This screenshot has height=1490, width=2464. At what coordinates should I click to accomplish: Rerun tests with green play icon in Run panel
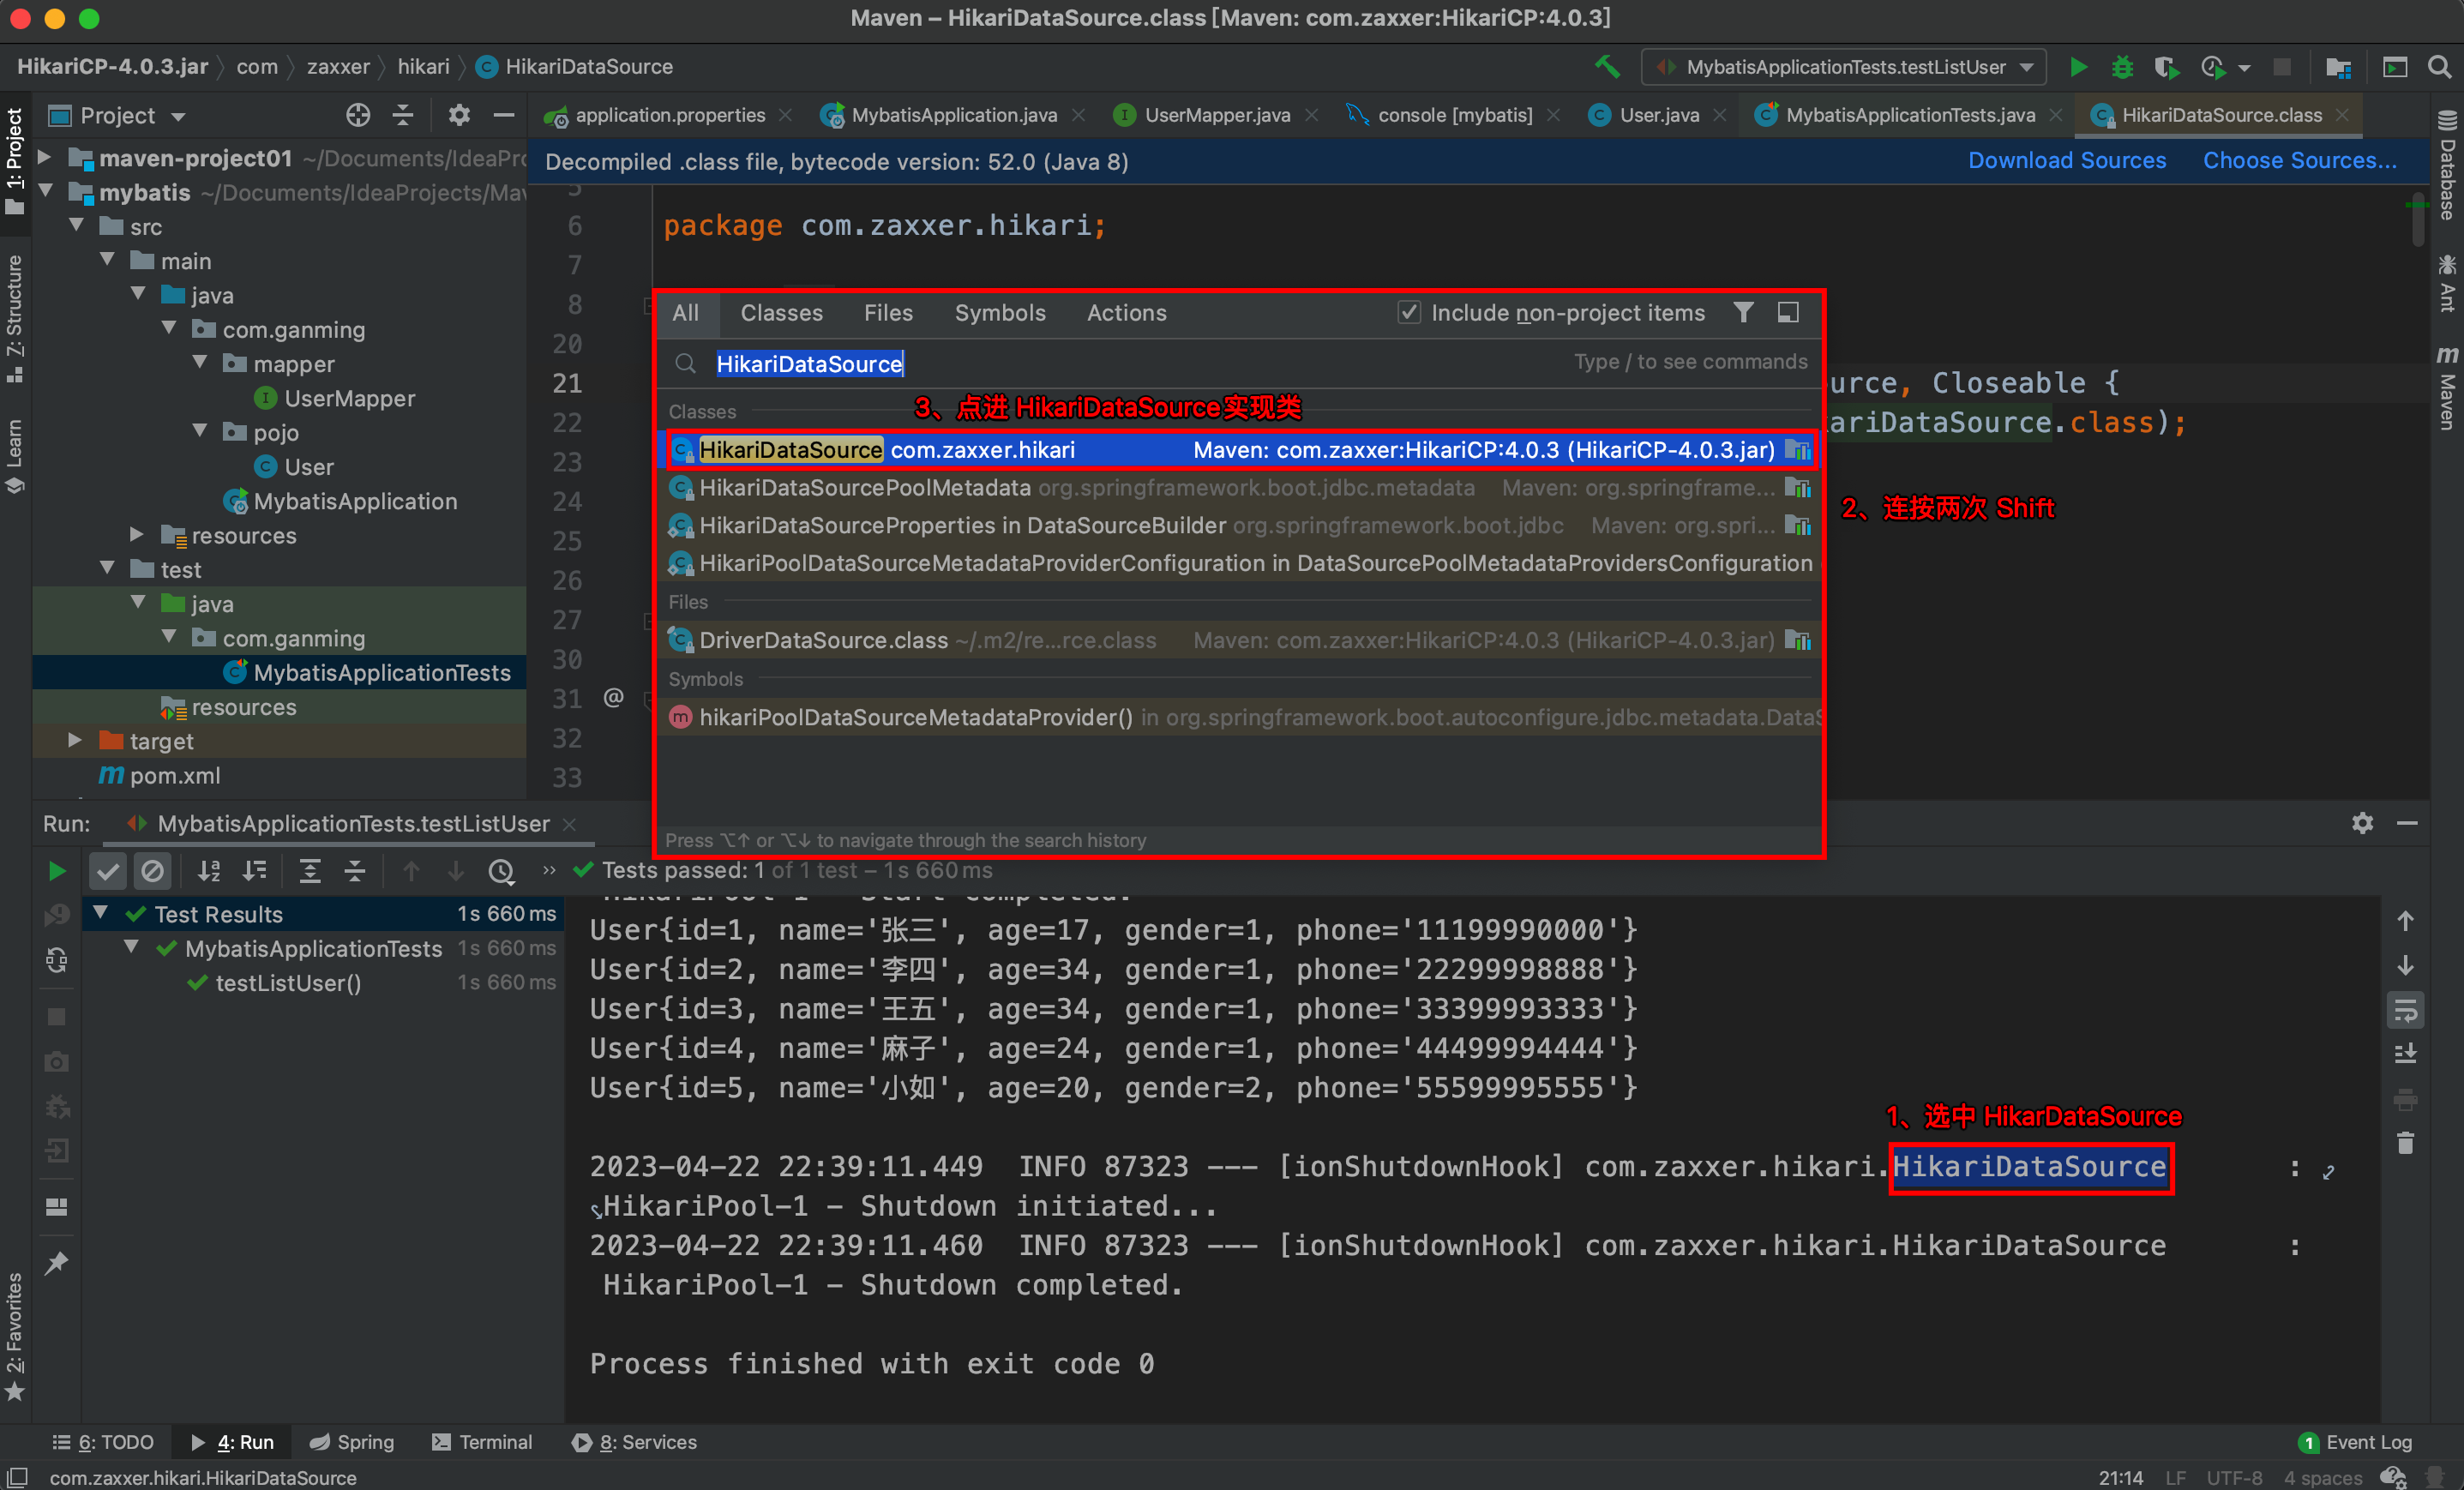pos(57,871)
